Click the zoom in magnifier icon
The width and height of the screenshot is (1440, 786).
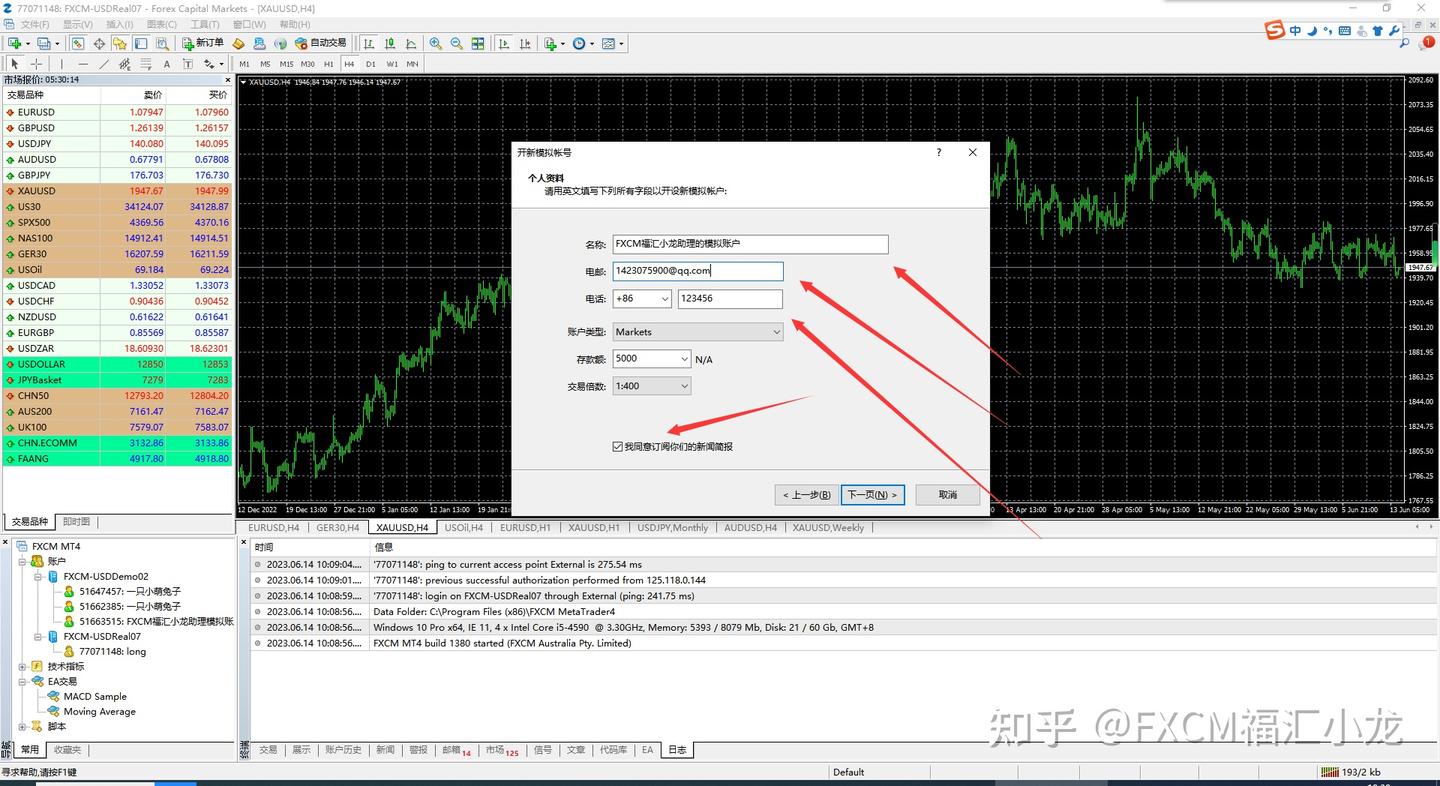pyautogui.click(x=436, y=43)
